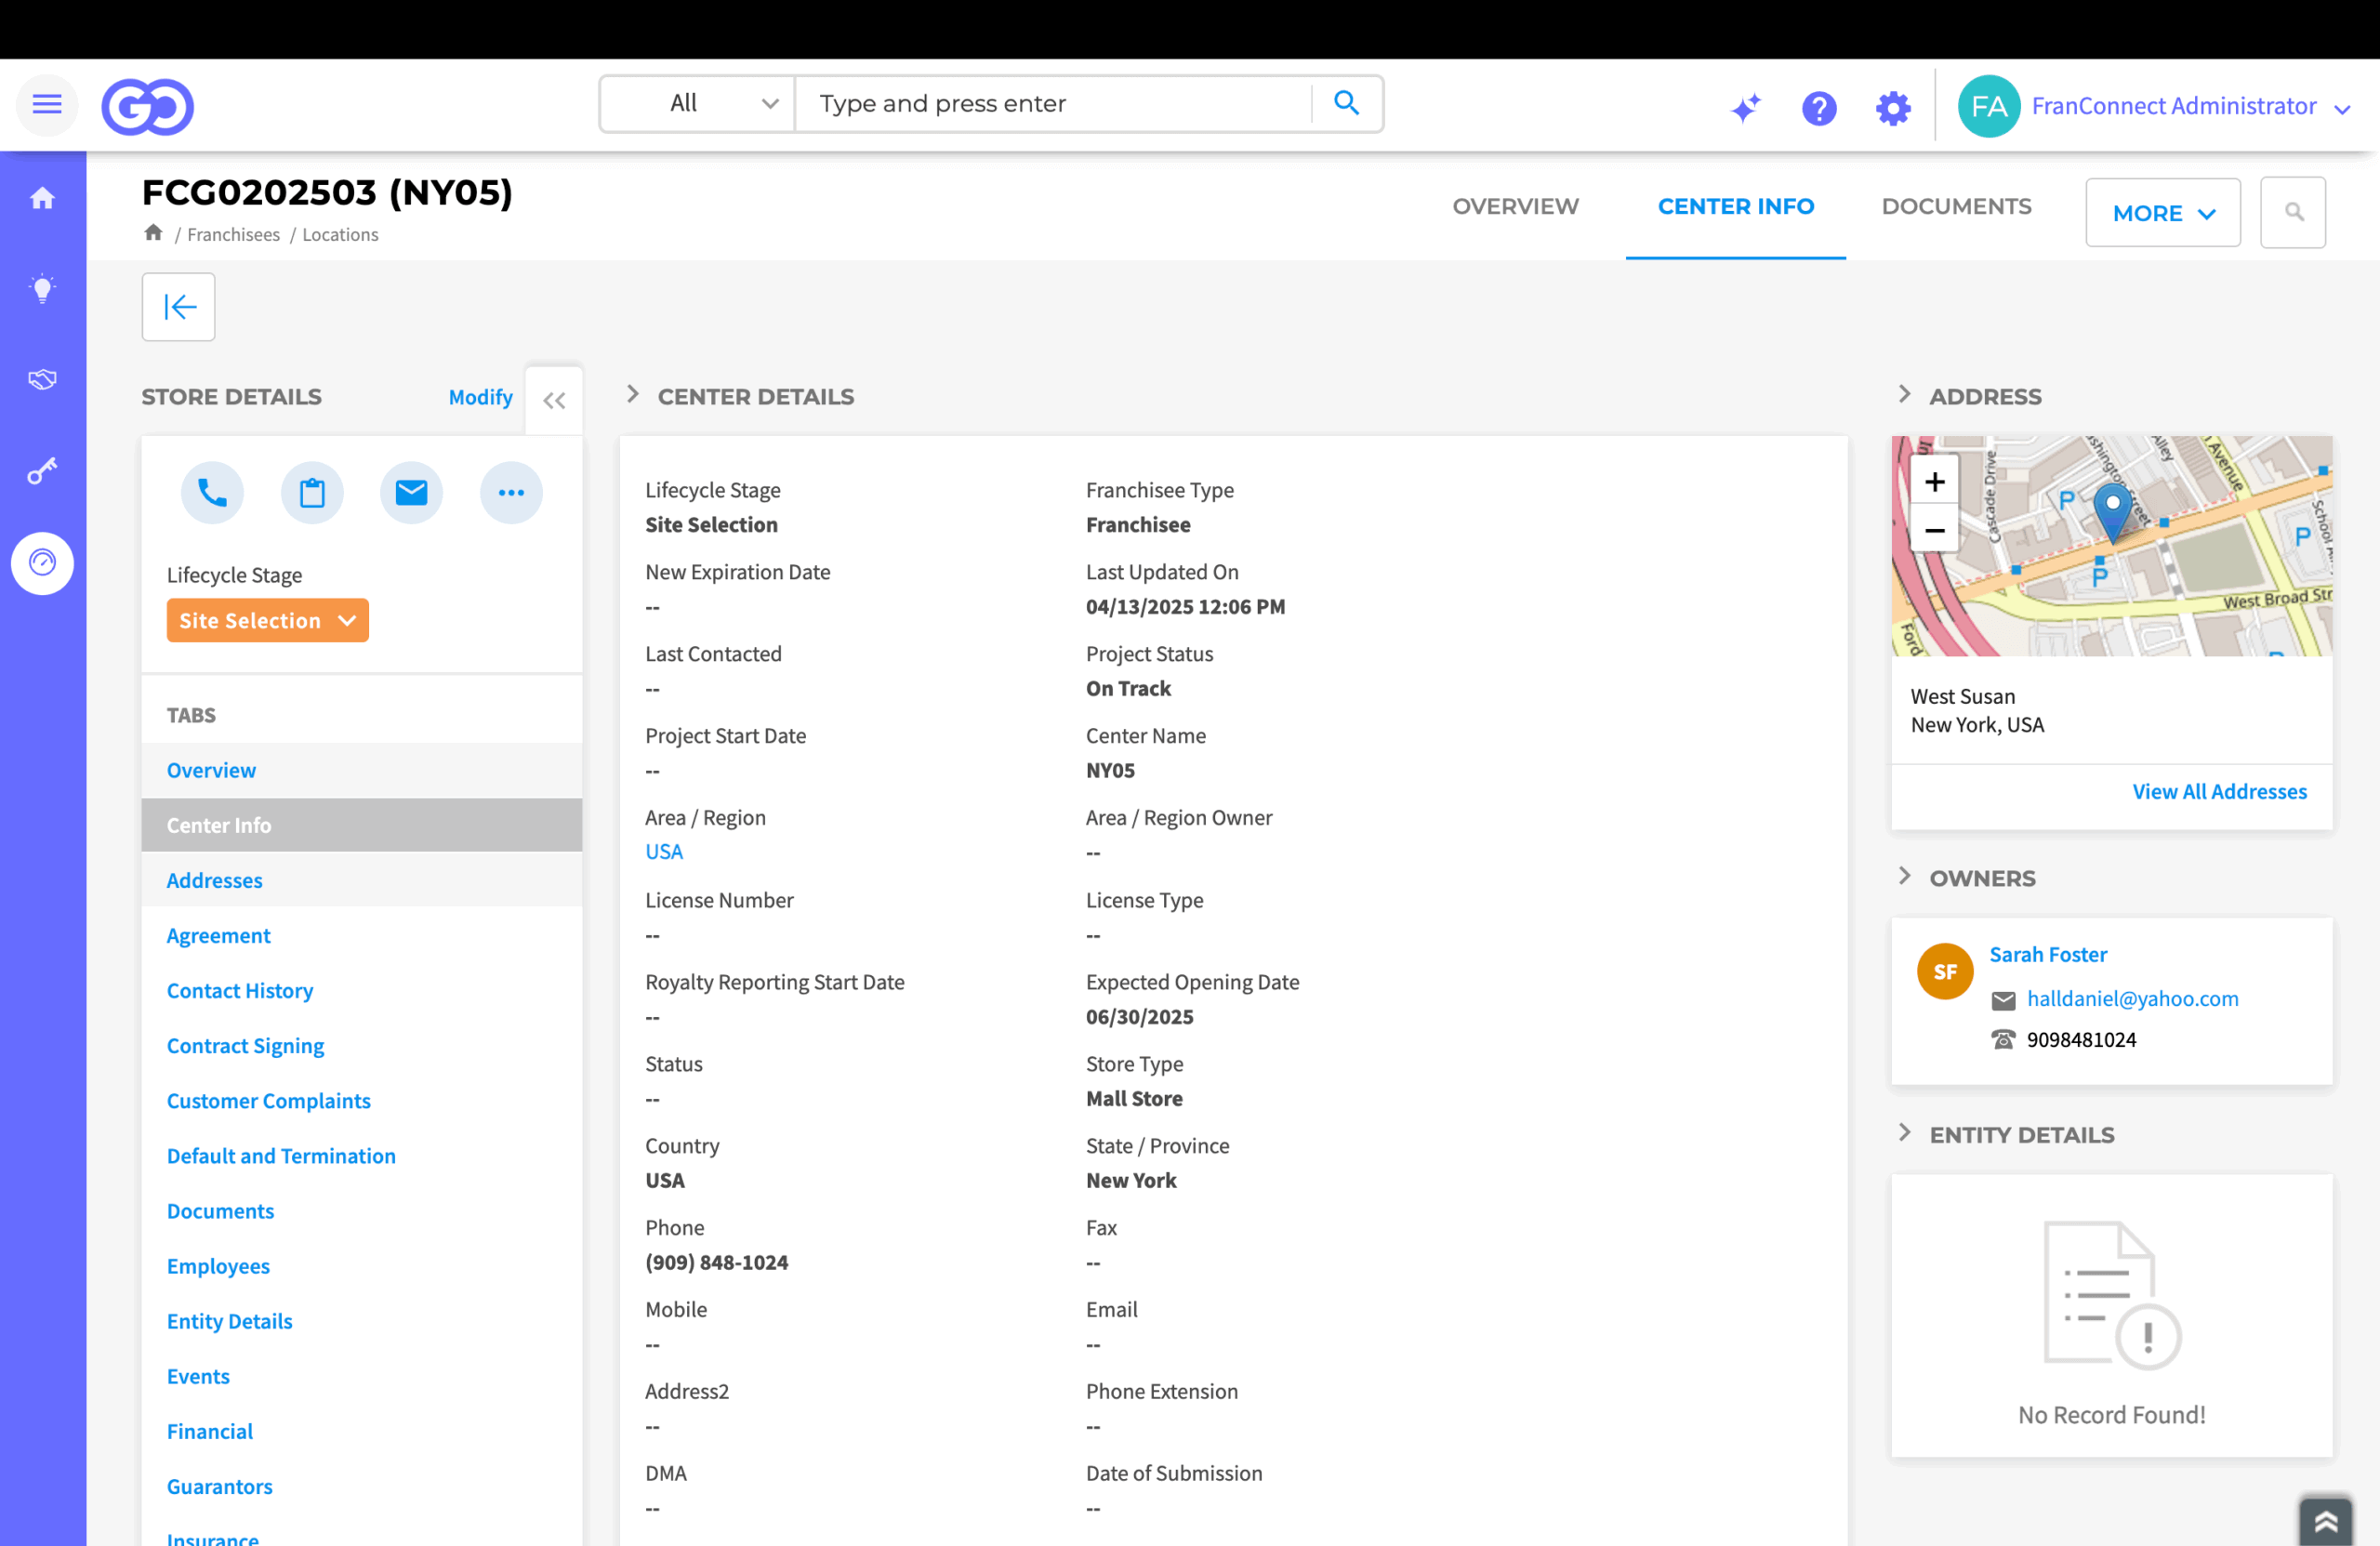Image resolution: width=2380 pixels, height=1546 pixels.
Task: Click the View All Addresses link
Action: point(2219,791)
